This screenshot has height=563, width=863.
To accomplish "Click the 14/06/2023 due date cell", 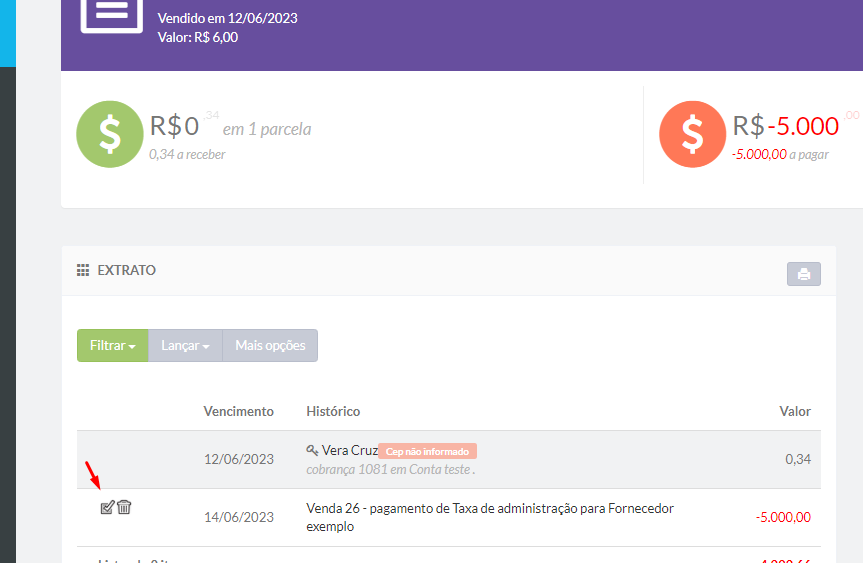I will click(238, 517).
